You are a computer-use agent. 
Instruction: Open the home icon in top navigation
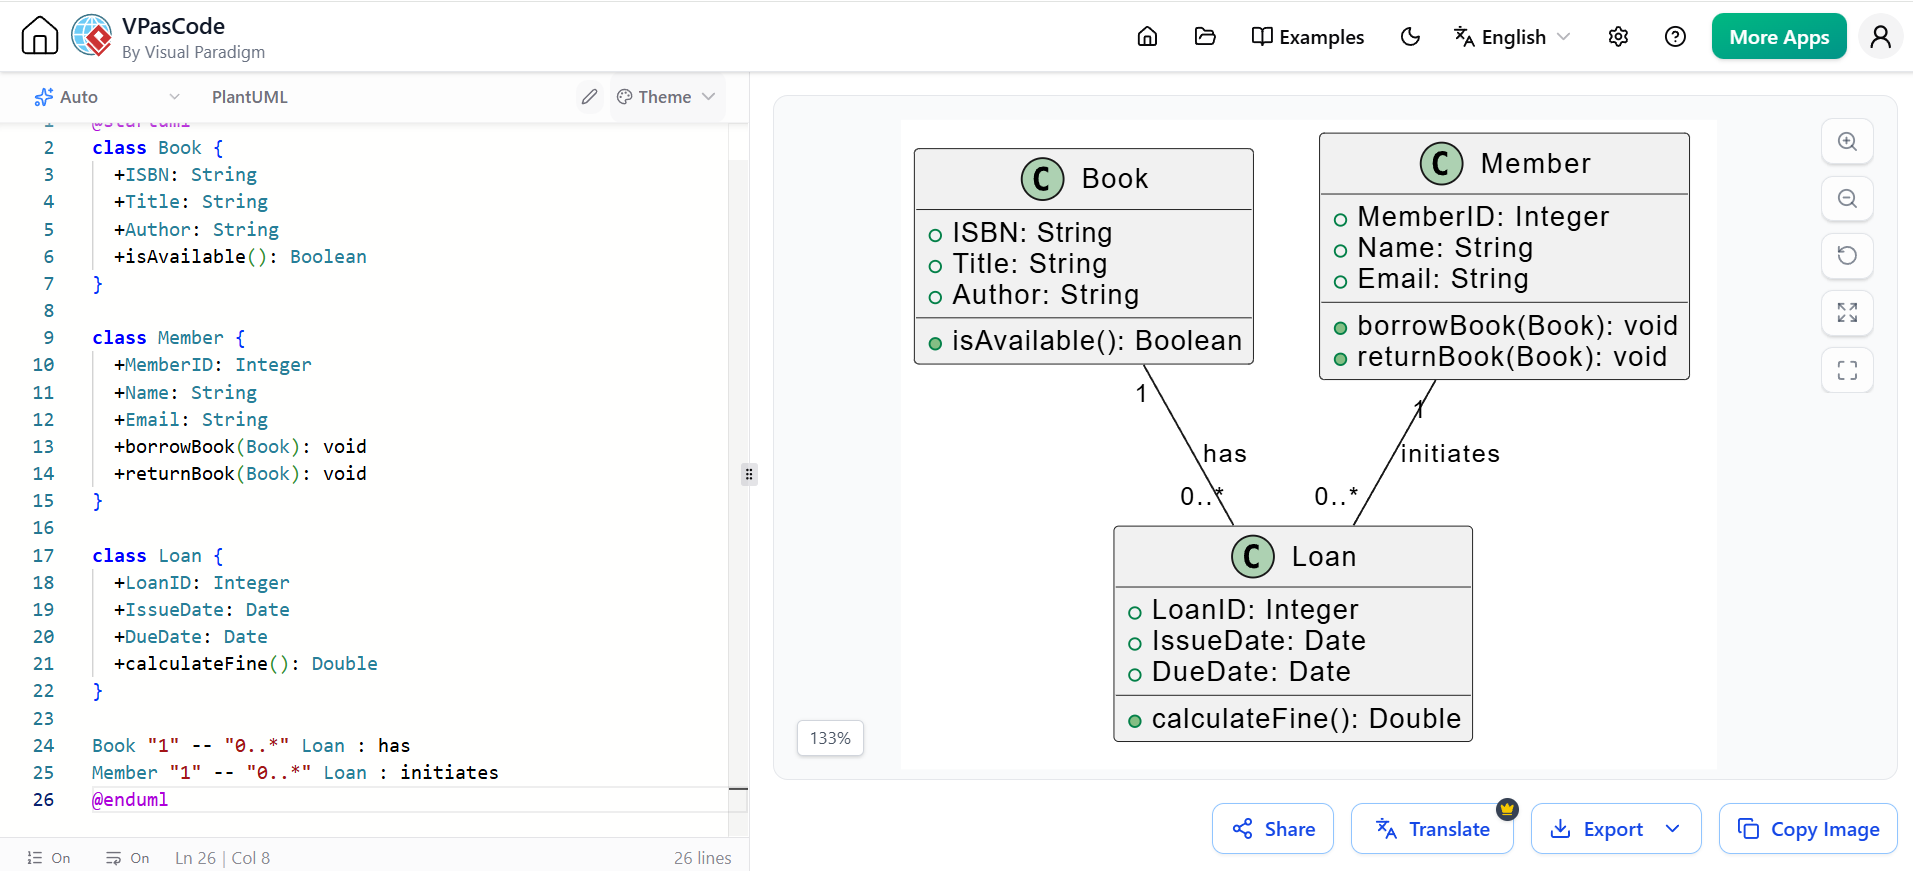tap(1147, 37)
